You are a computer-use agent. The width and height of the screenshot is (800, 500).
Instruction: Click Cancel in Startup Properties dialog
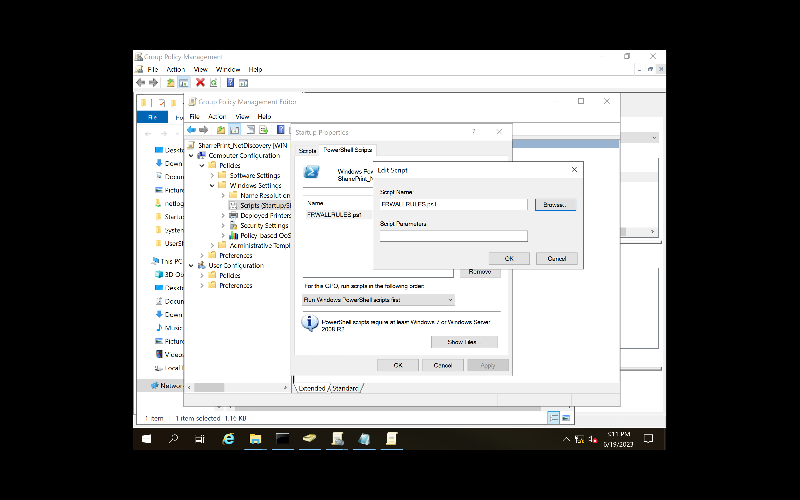click(x=442, y=365)
